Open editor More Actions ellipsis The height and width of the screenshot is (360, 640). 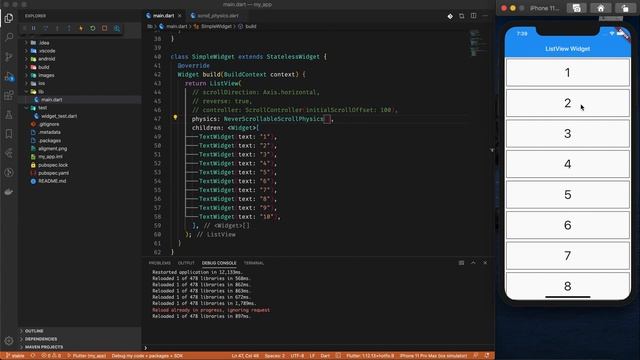(x=485, y=16)
